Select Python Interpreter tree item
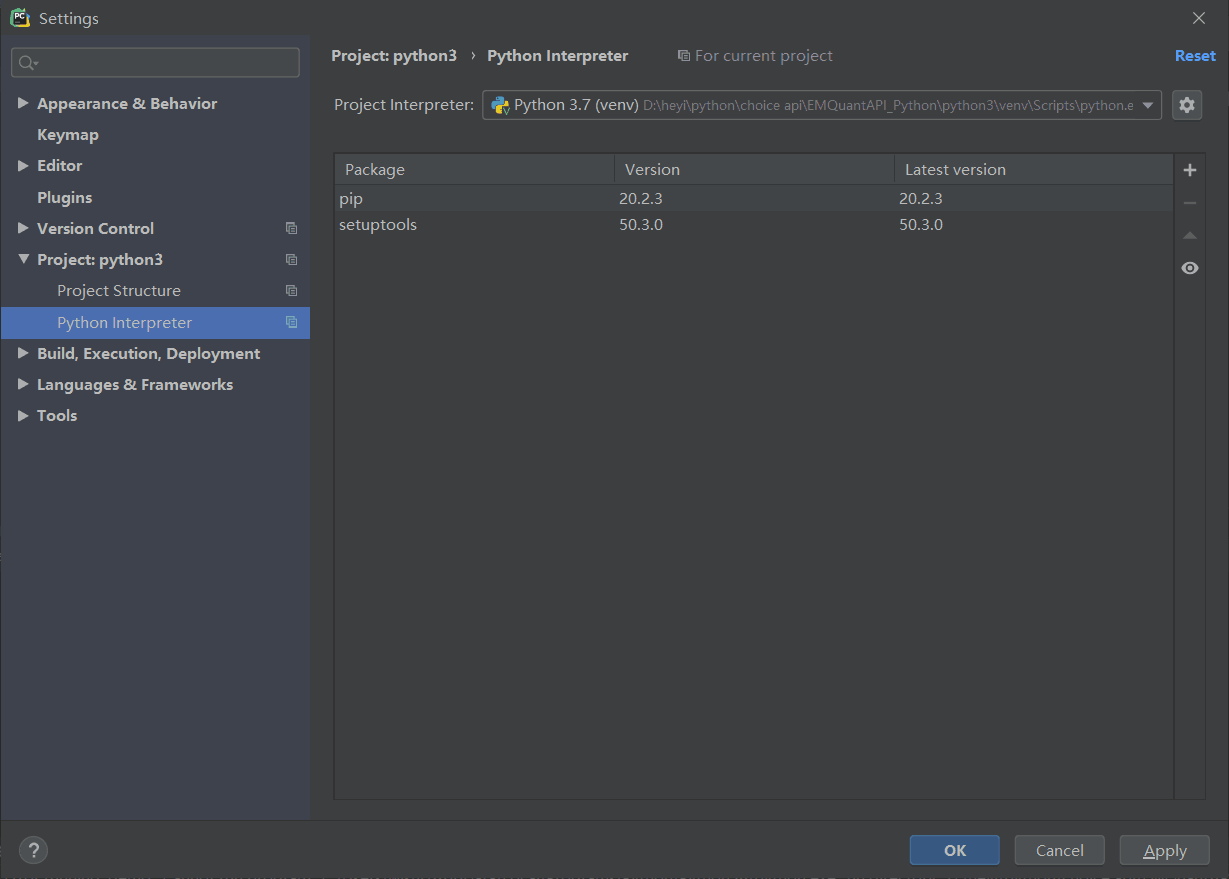1229x879 pixels. (x=155, y=322)
